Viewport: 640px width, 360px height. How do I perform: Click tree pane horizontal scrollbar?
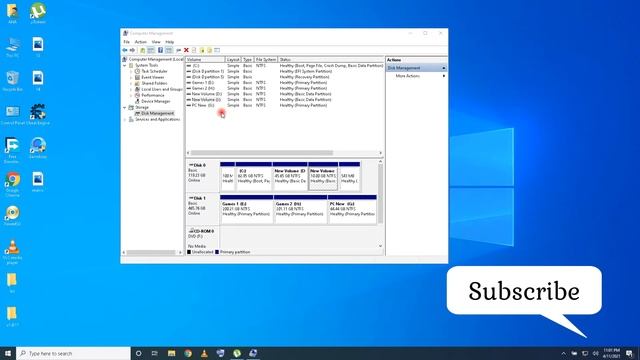click(x=151, y=253)
